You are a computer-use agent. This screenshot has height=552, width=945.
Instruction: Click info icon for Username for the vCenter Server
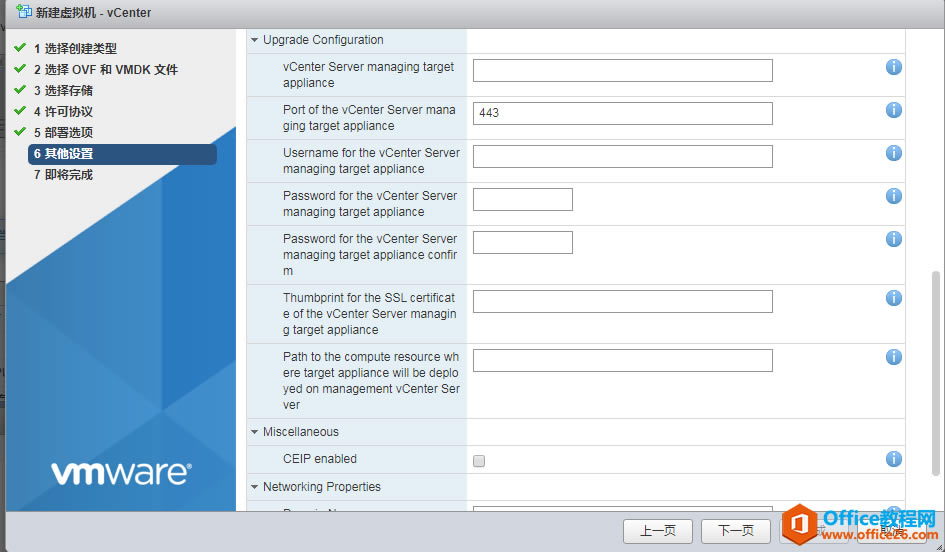click(x=893, y=153)
